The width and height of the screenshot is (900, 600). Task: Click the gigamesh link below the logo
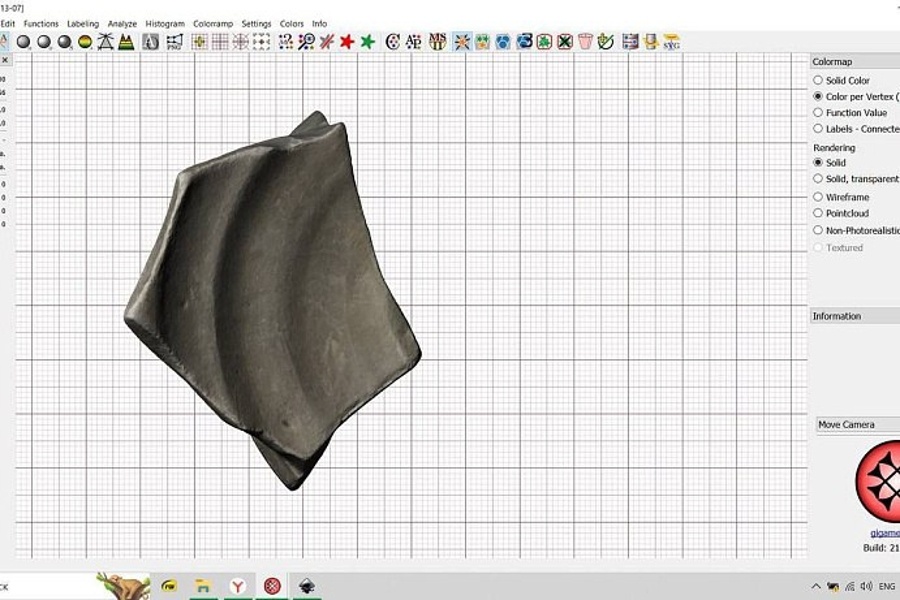click(x=885, y=533)
